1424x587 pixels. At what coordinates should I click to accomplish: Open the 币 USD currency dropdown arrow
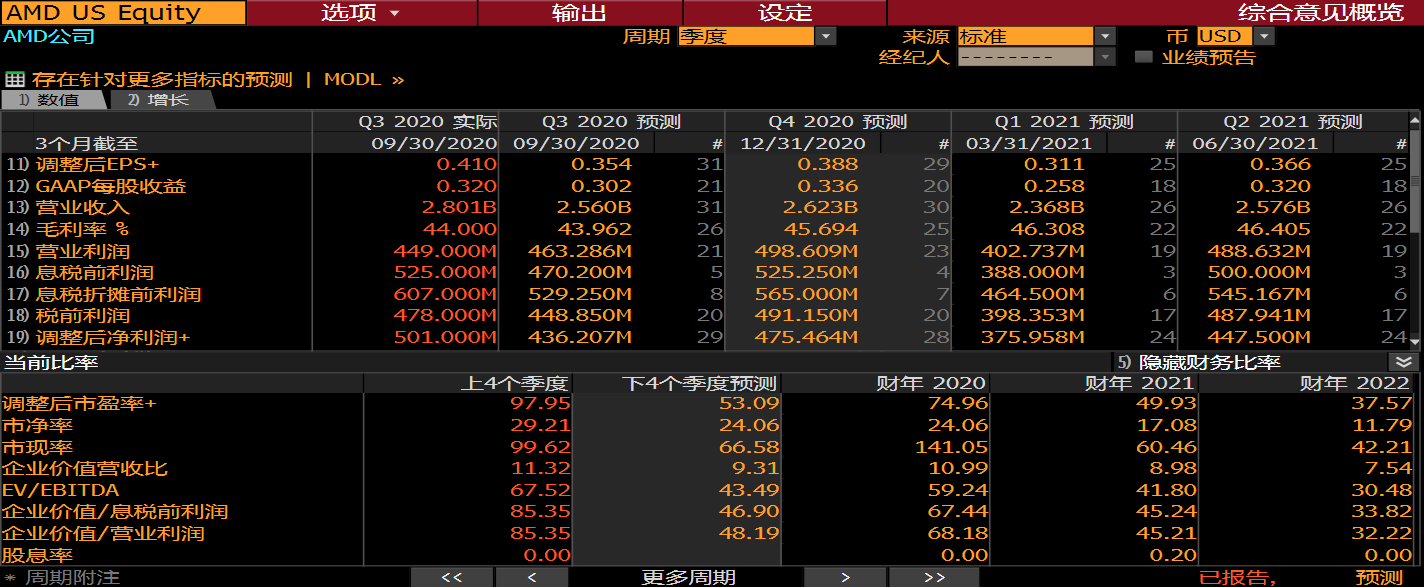pyautogui.click(x=1265, y=36)
